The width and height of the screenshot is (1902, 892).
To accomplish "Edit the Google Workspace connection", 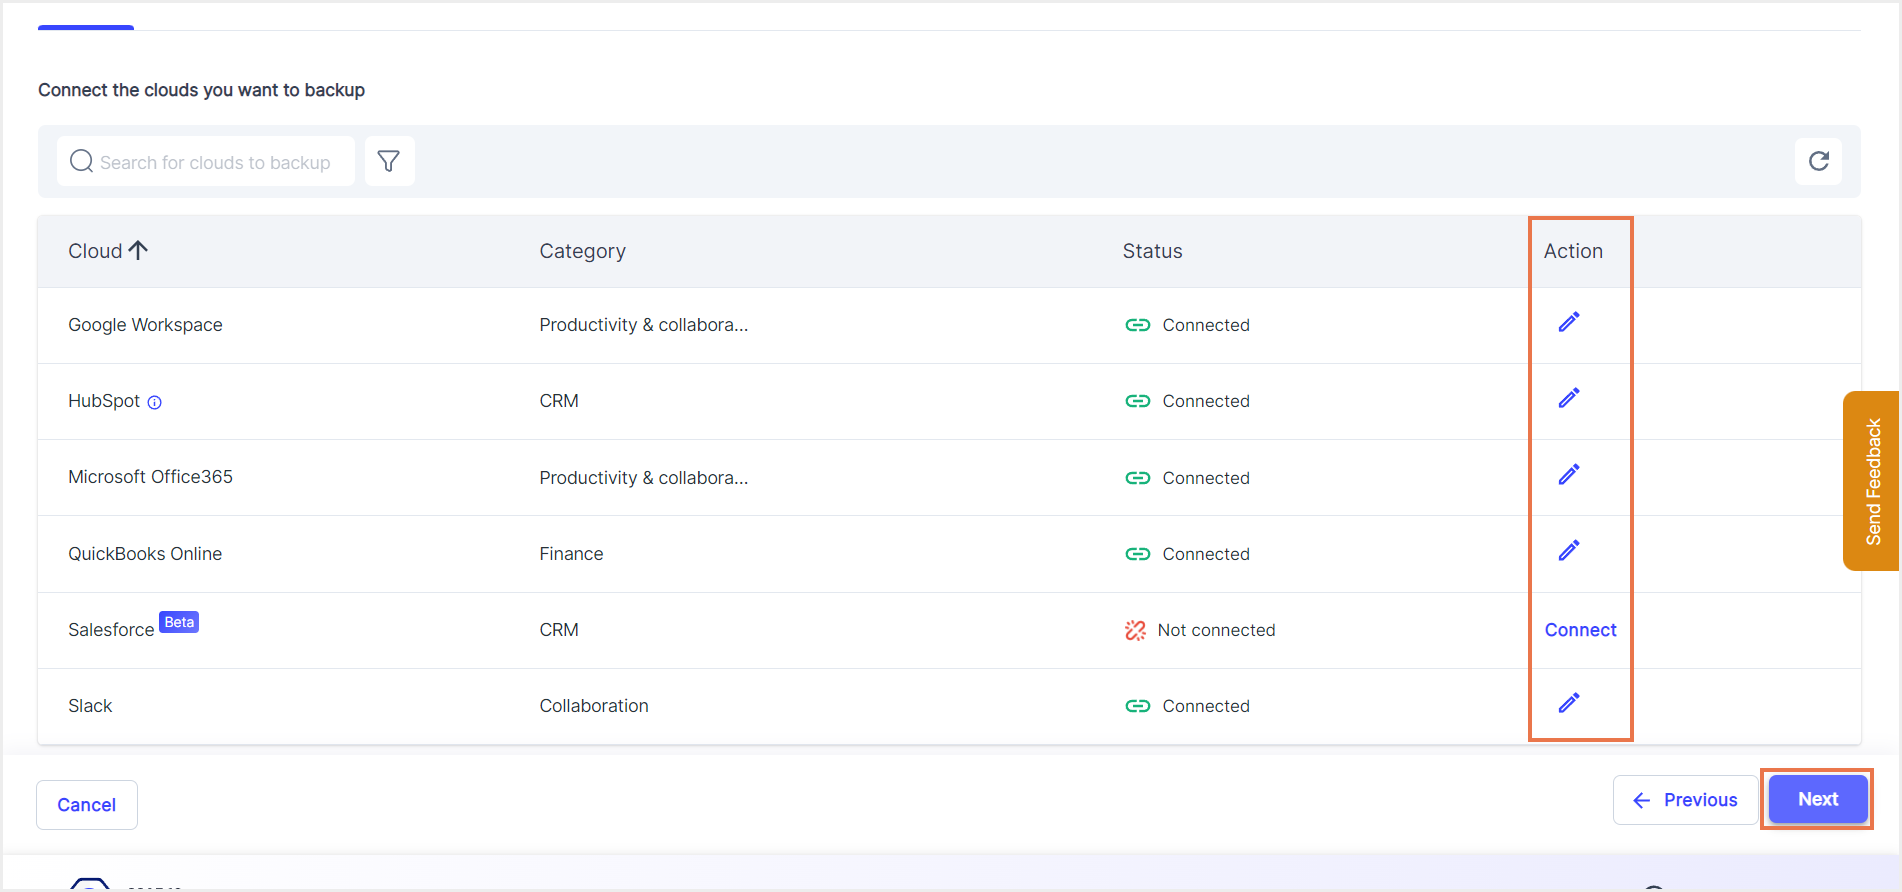I will [x=1569, y=322].
